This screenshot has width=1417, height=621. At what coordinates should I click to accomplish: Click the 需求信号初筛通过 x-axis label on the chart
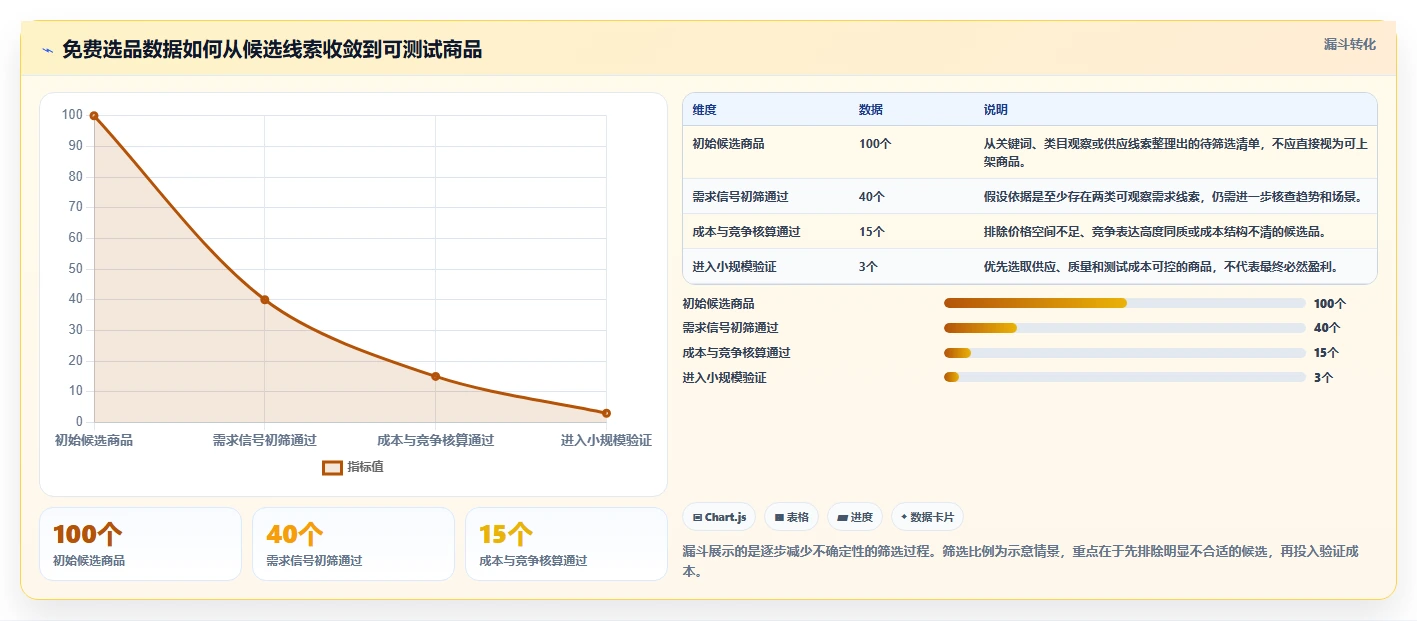(x=265, y=440)
